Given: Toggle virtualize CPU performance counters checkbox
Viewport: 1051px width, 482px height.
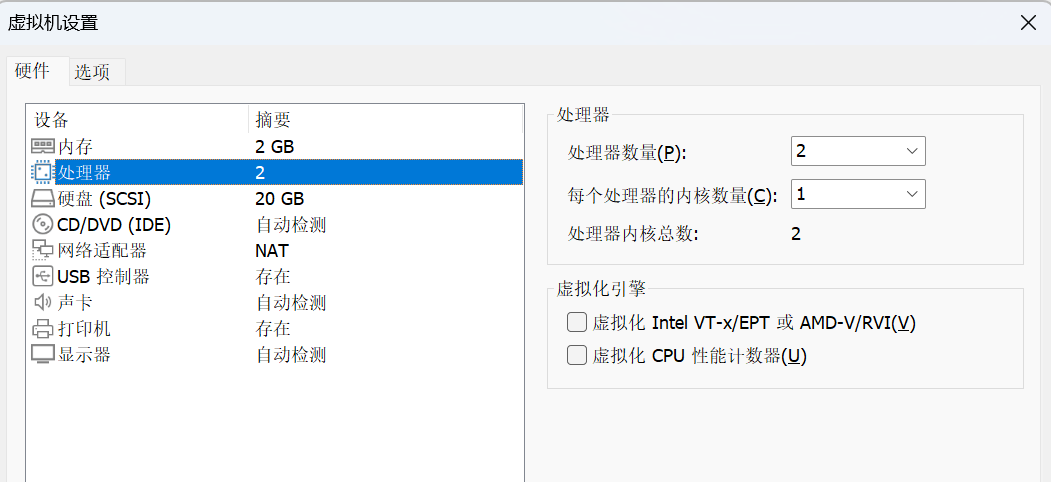Looking at the screenshot, I should click(x=576, y=355).
